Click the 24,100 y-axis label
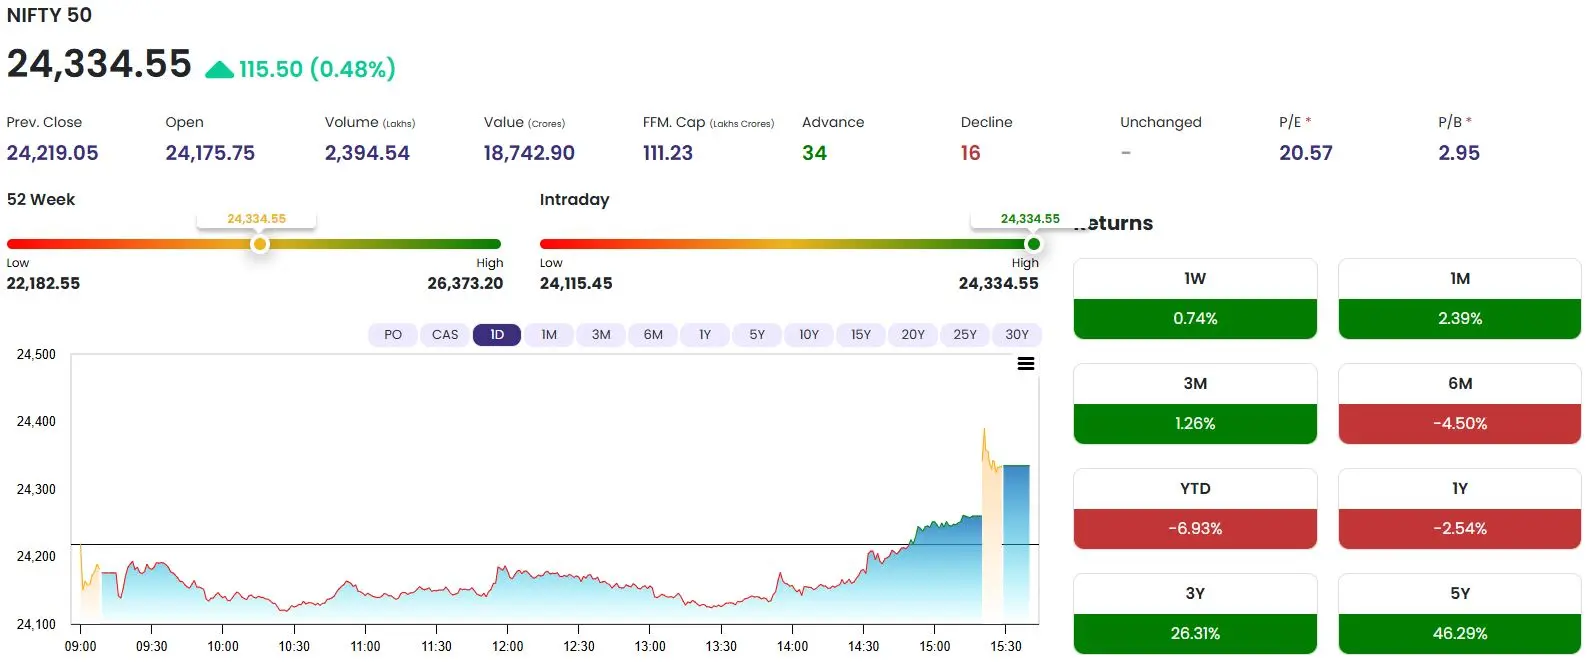The height and width of the screenshot is (664, 1593). pyautogui.click(x=36, y=624)
